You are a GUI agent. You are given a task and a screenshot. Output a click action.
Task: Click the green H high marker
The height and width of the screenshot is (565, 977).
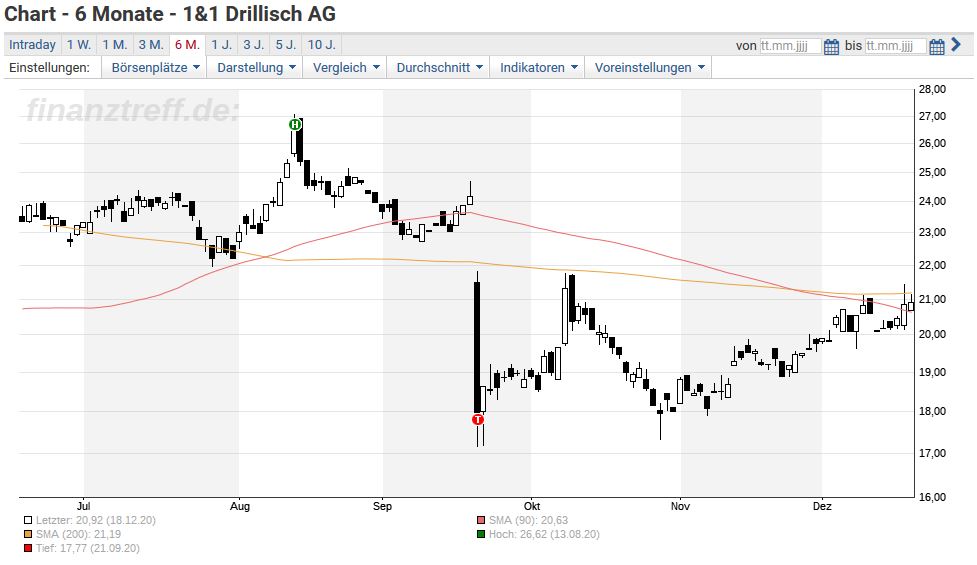[x=295, y=125]
